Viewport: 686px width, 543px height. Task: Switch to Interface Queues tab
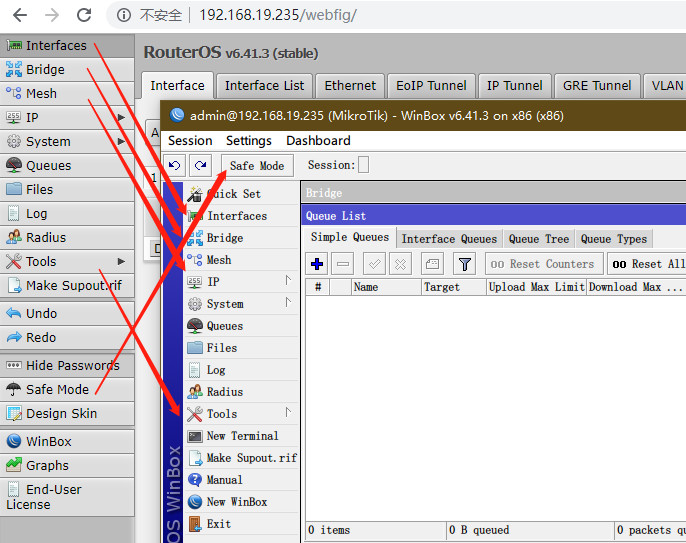(449, 239)
